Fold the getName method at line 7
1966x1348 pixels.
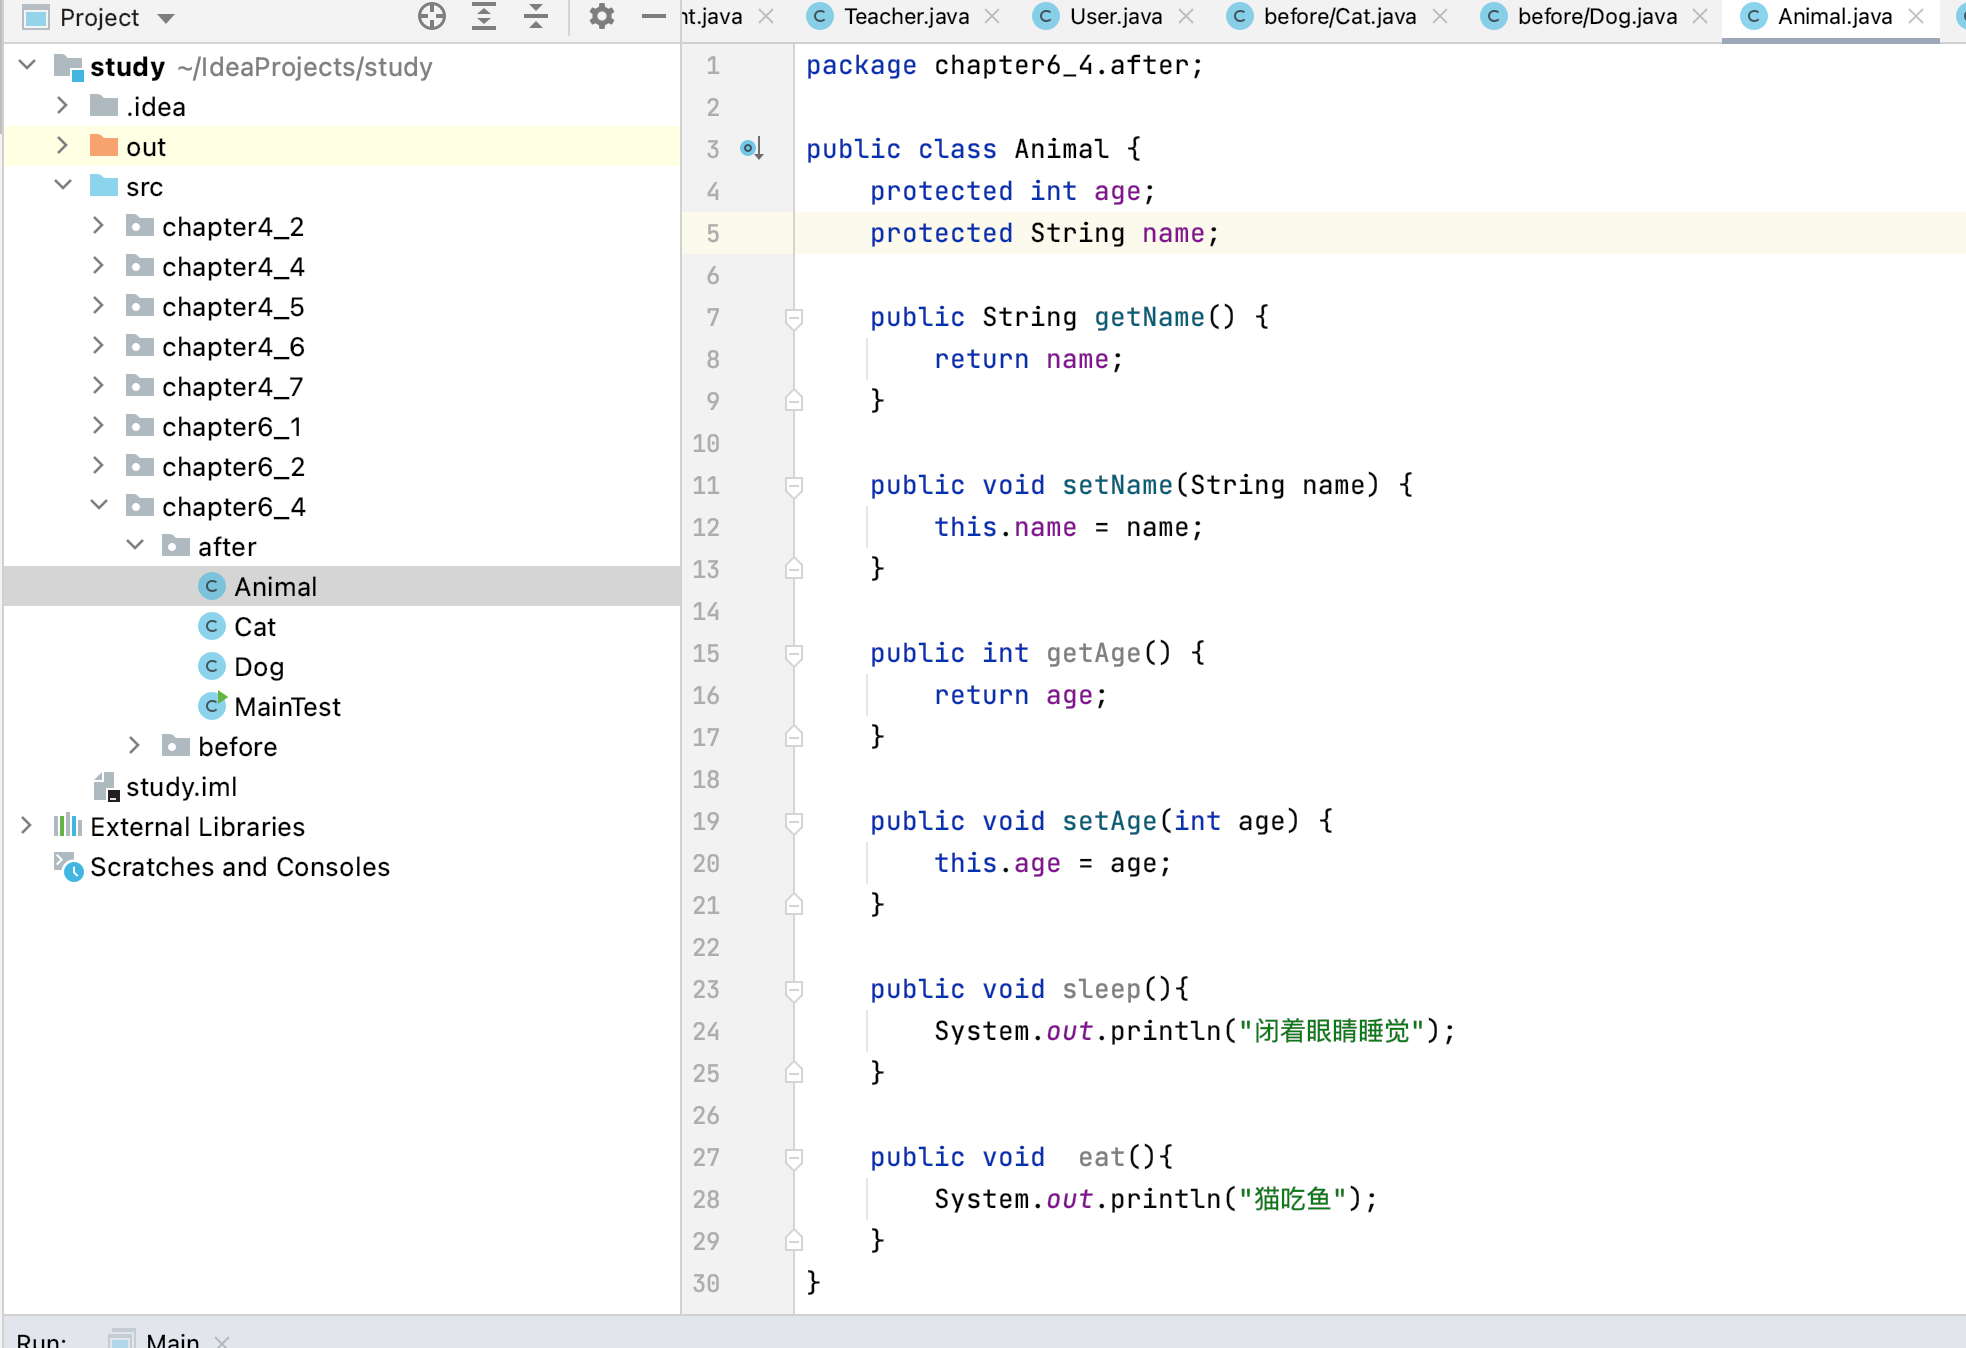click(794, 318)
